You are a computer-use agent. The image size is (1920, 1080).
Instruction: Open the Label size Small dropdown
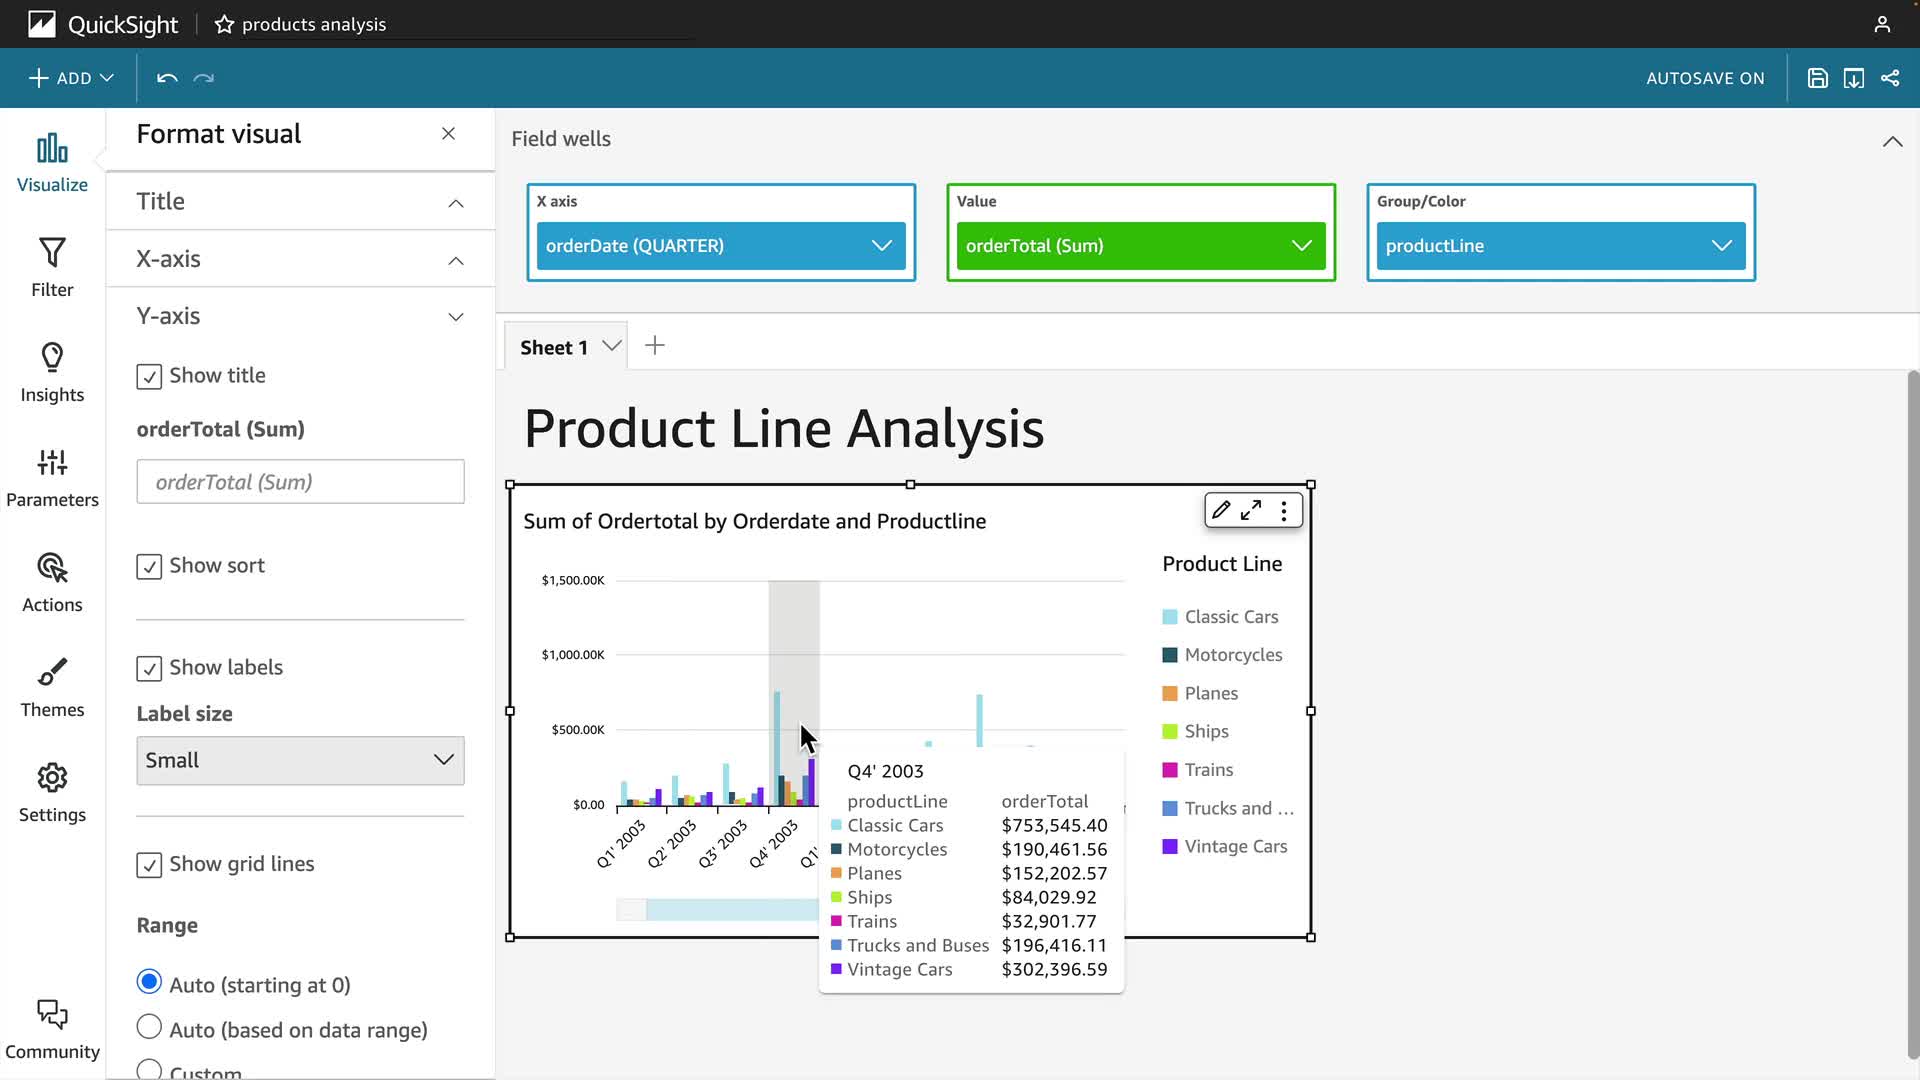[300, 760]
